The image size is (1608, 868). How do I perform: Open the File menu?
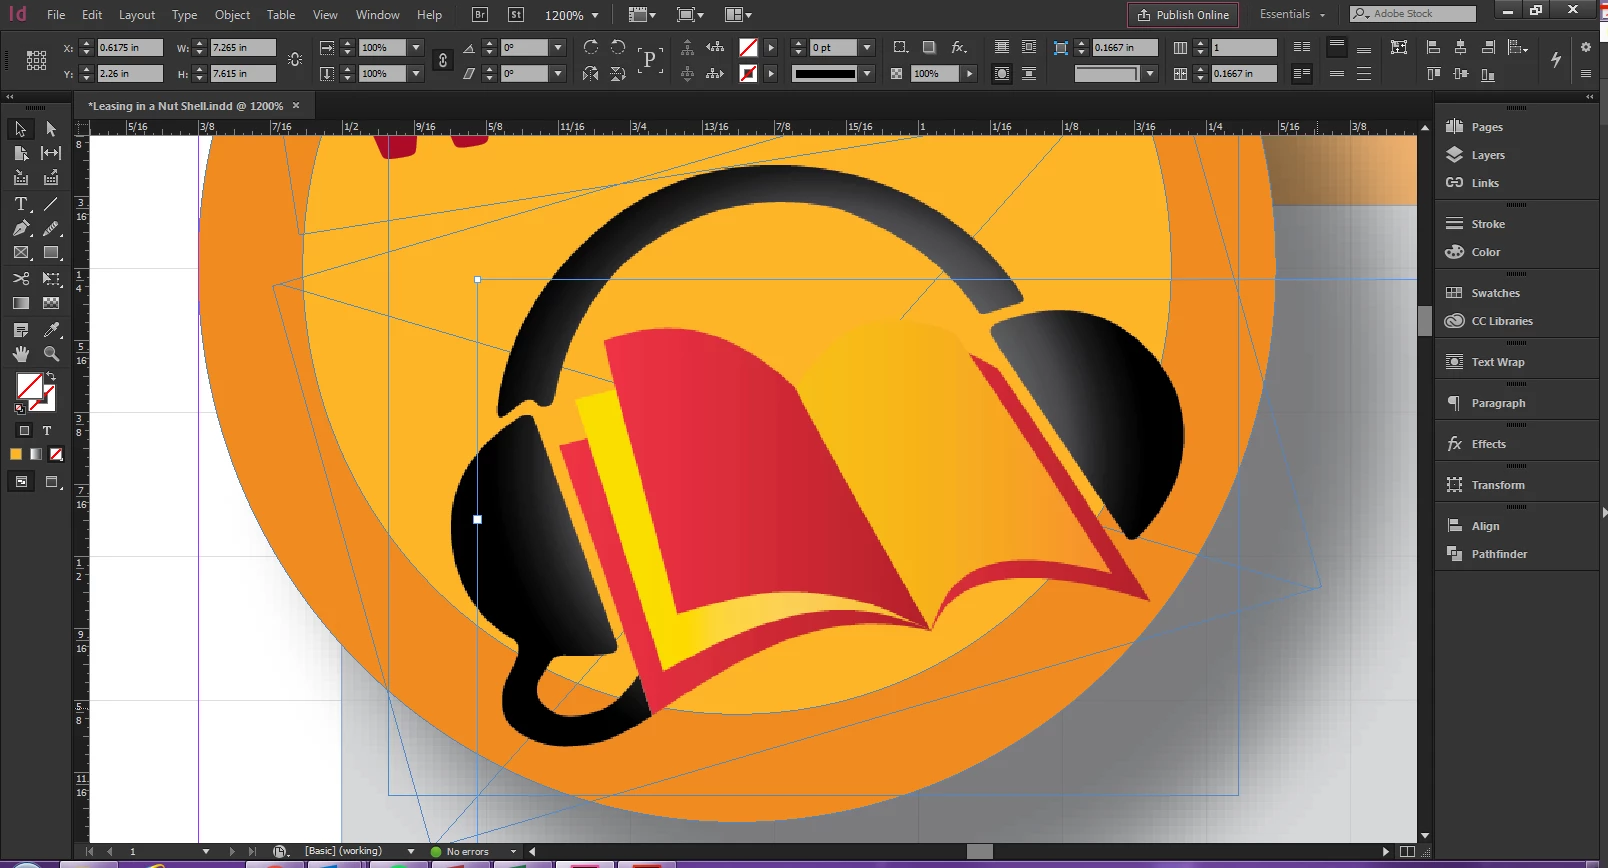click(56, 15)
